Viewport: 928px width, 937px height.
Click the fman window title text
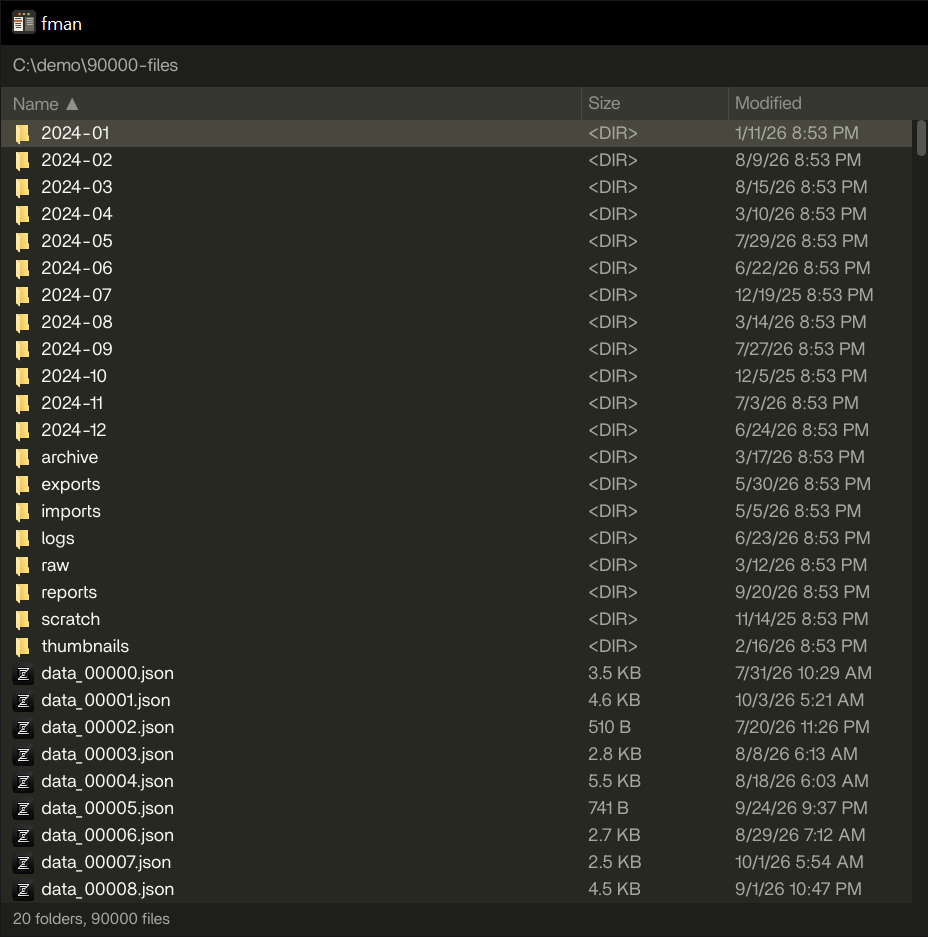pos(61,24)
